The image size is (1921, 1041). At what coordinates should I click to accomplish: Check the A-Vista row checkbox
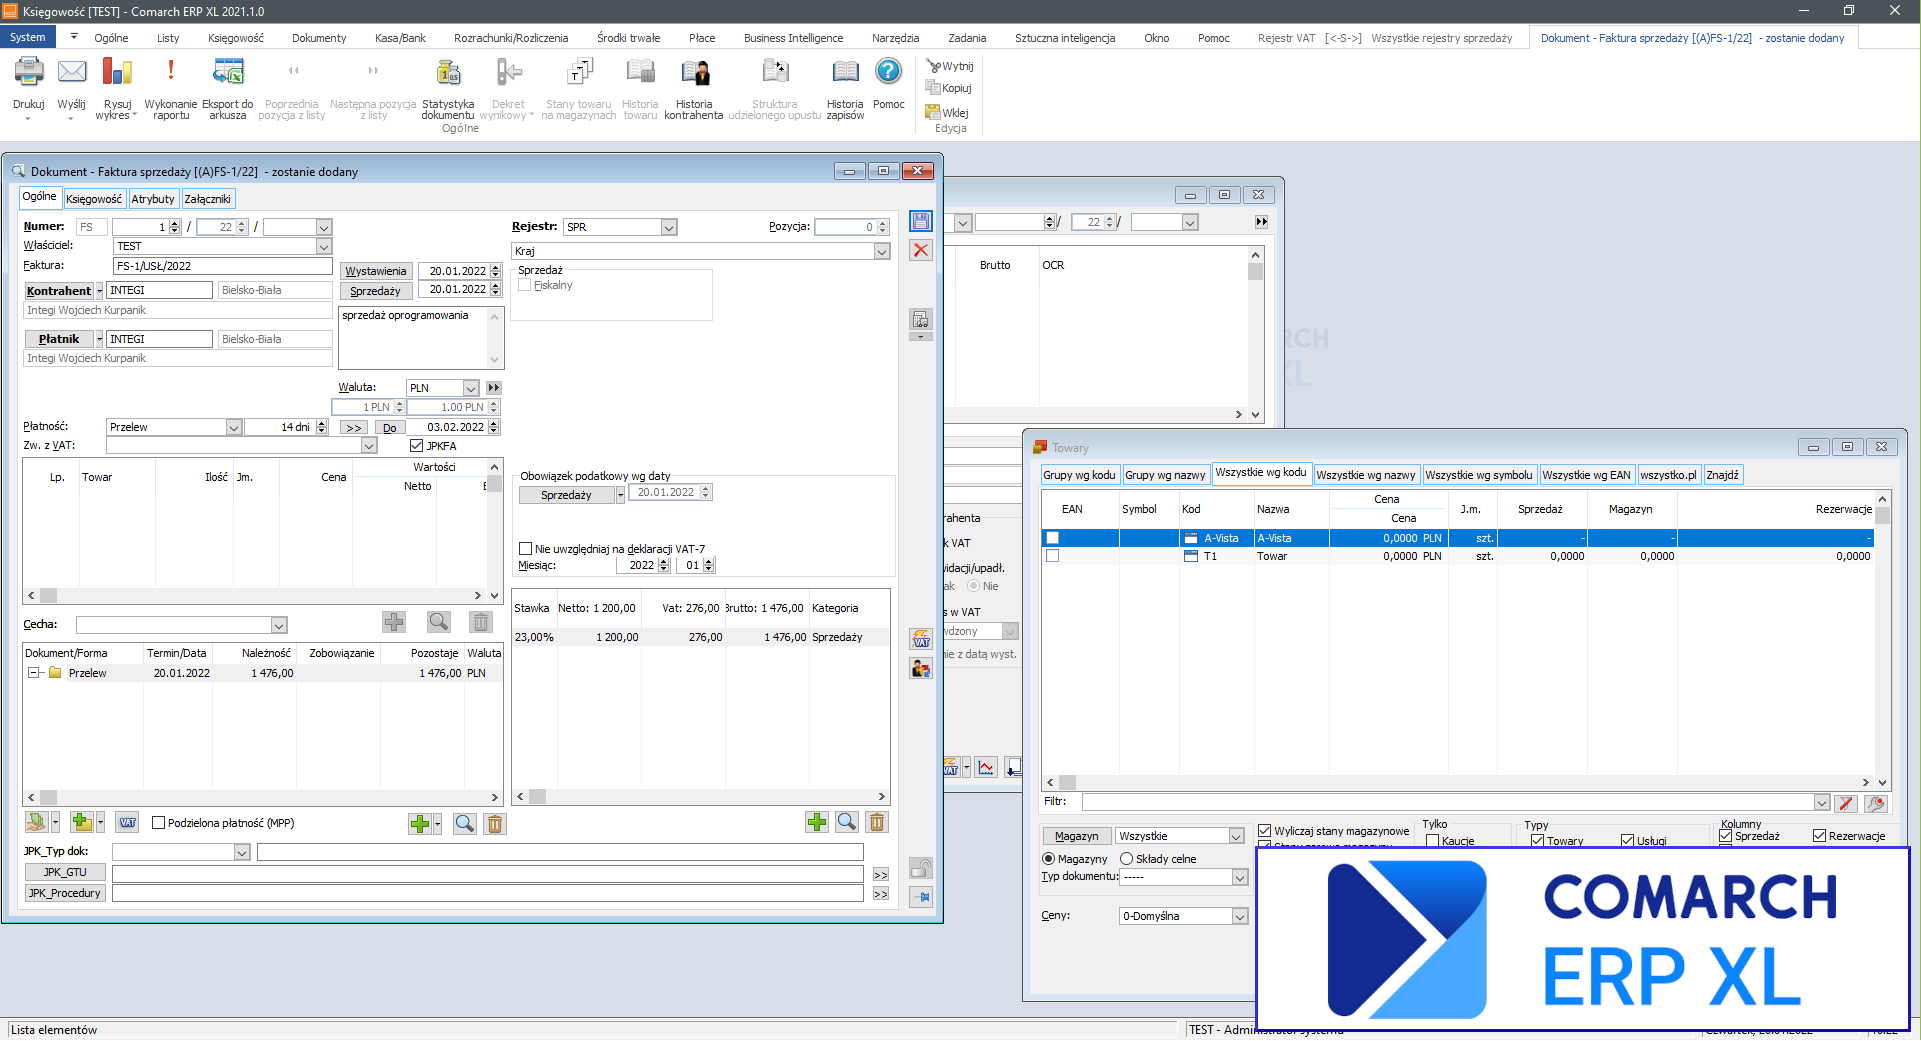point(1052,538)
